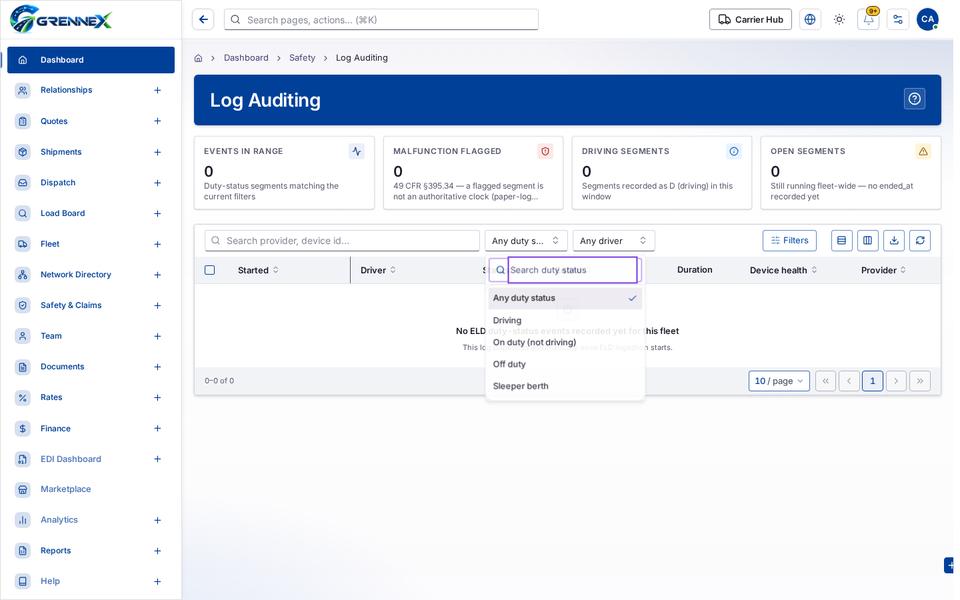Toggle light/dark theme sun icon
Viewport: 960px width, 600px height.
[839, 20]
